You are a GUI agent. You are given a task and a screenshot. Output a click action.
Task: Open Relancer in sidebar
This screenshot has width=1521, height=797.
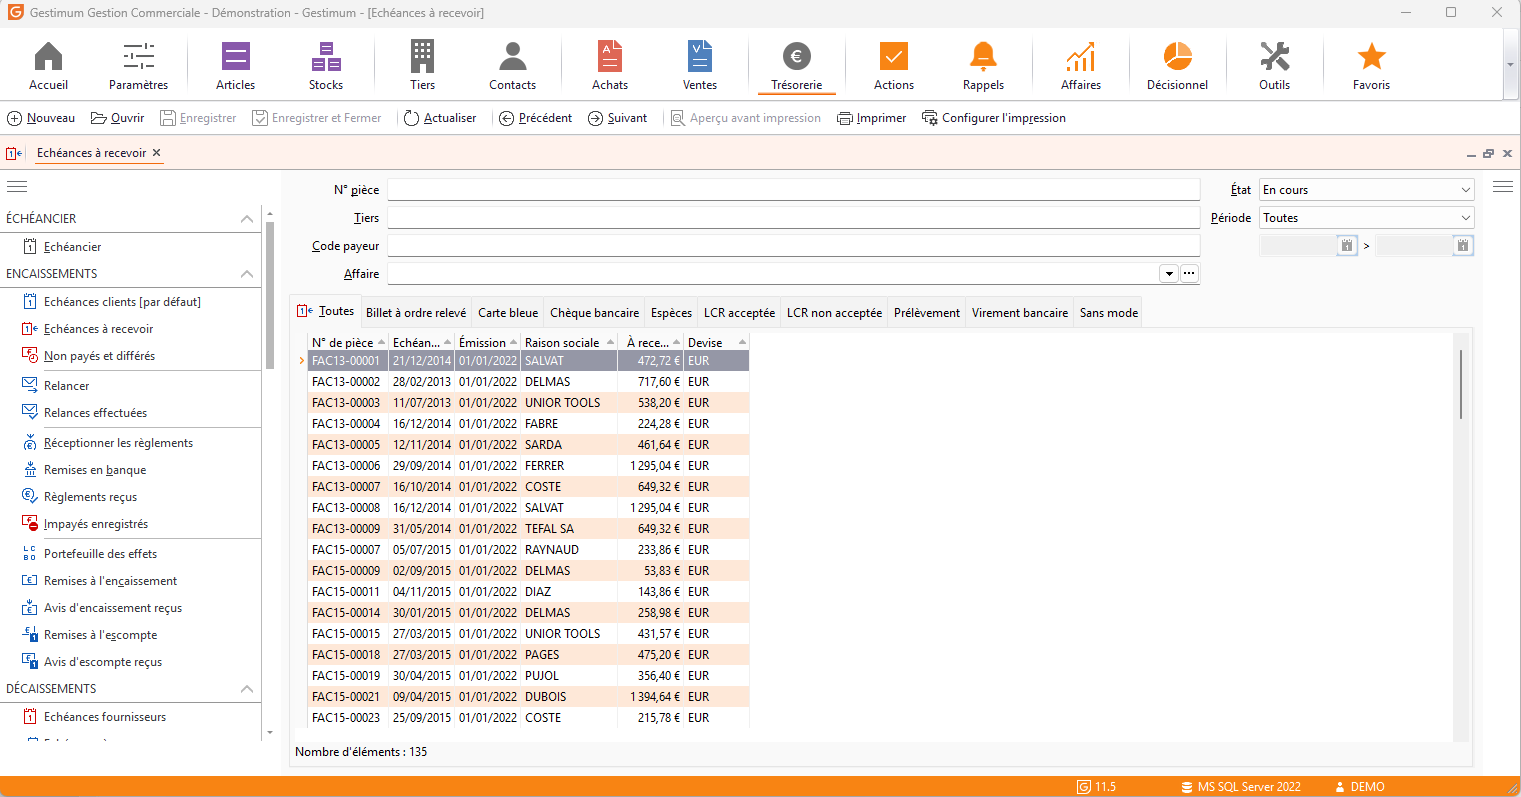(66, 386)
